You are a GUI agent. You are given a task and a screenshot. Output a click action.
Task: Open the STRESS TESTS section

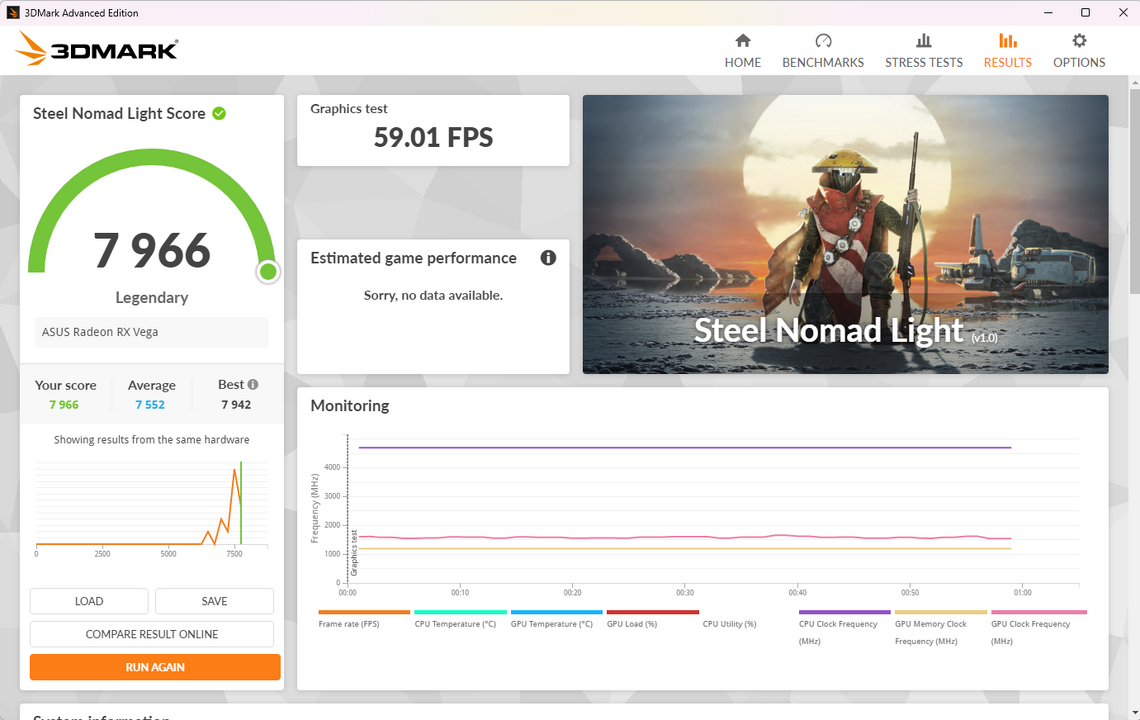tap(923, 50)
